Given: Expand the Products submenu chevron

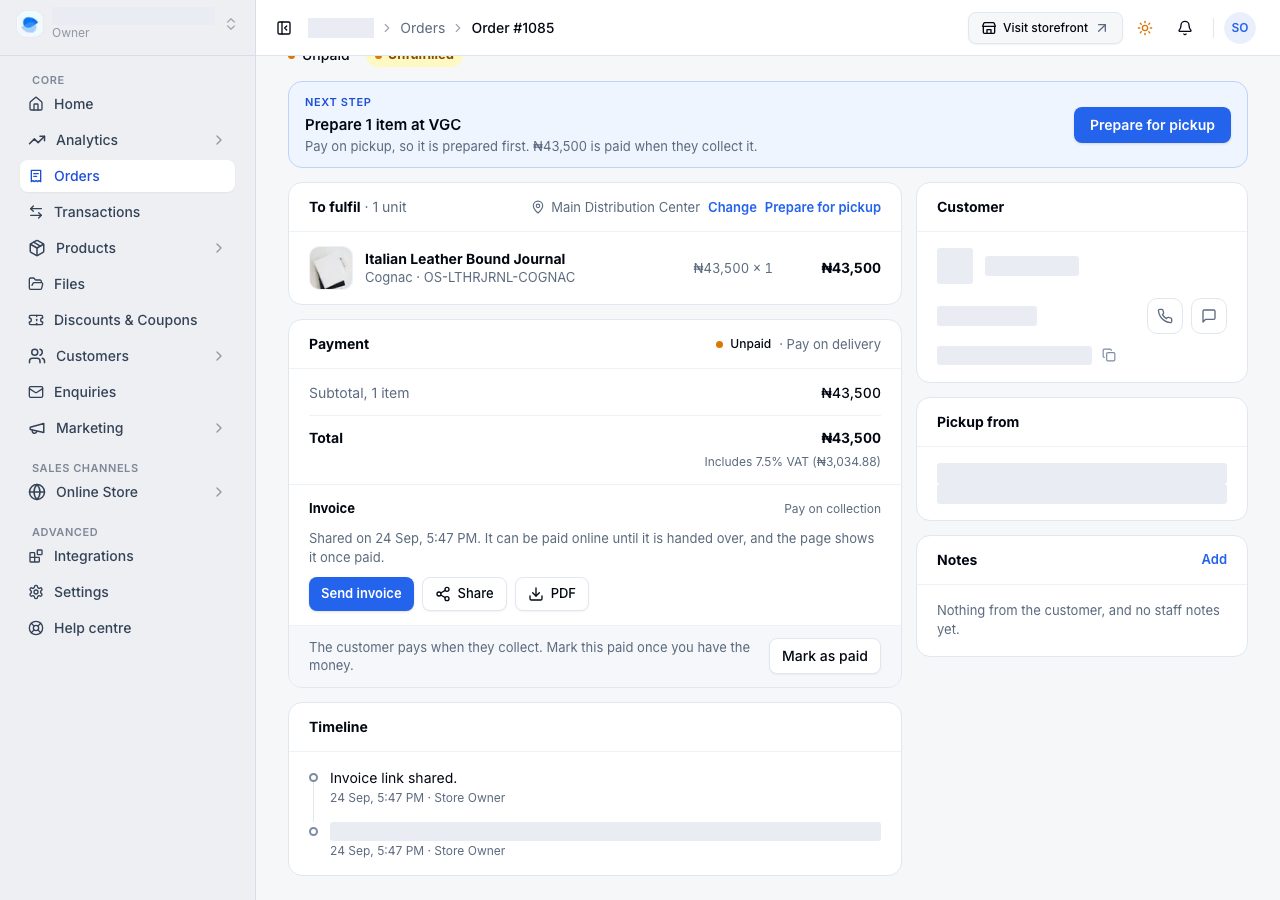Looking at the screenshot, I should tap(219, 248).
